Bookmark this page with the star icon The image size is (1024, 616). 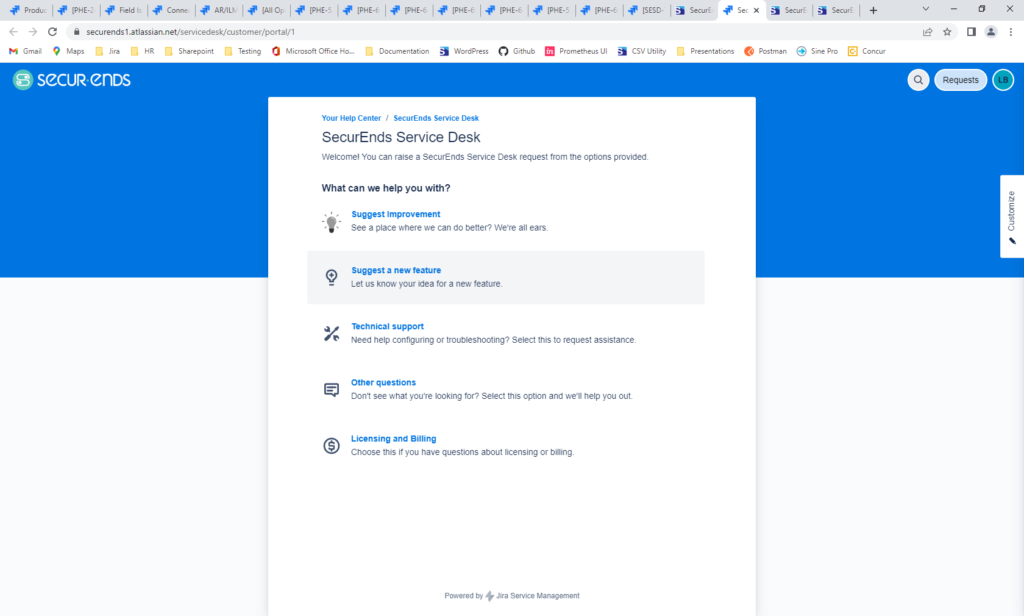(947, 31)
